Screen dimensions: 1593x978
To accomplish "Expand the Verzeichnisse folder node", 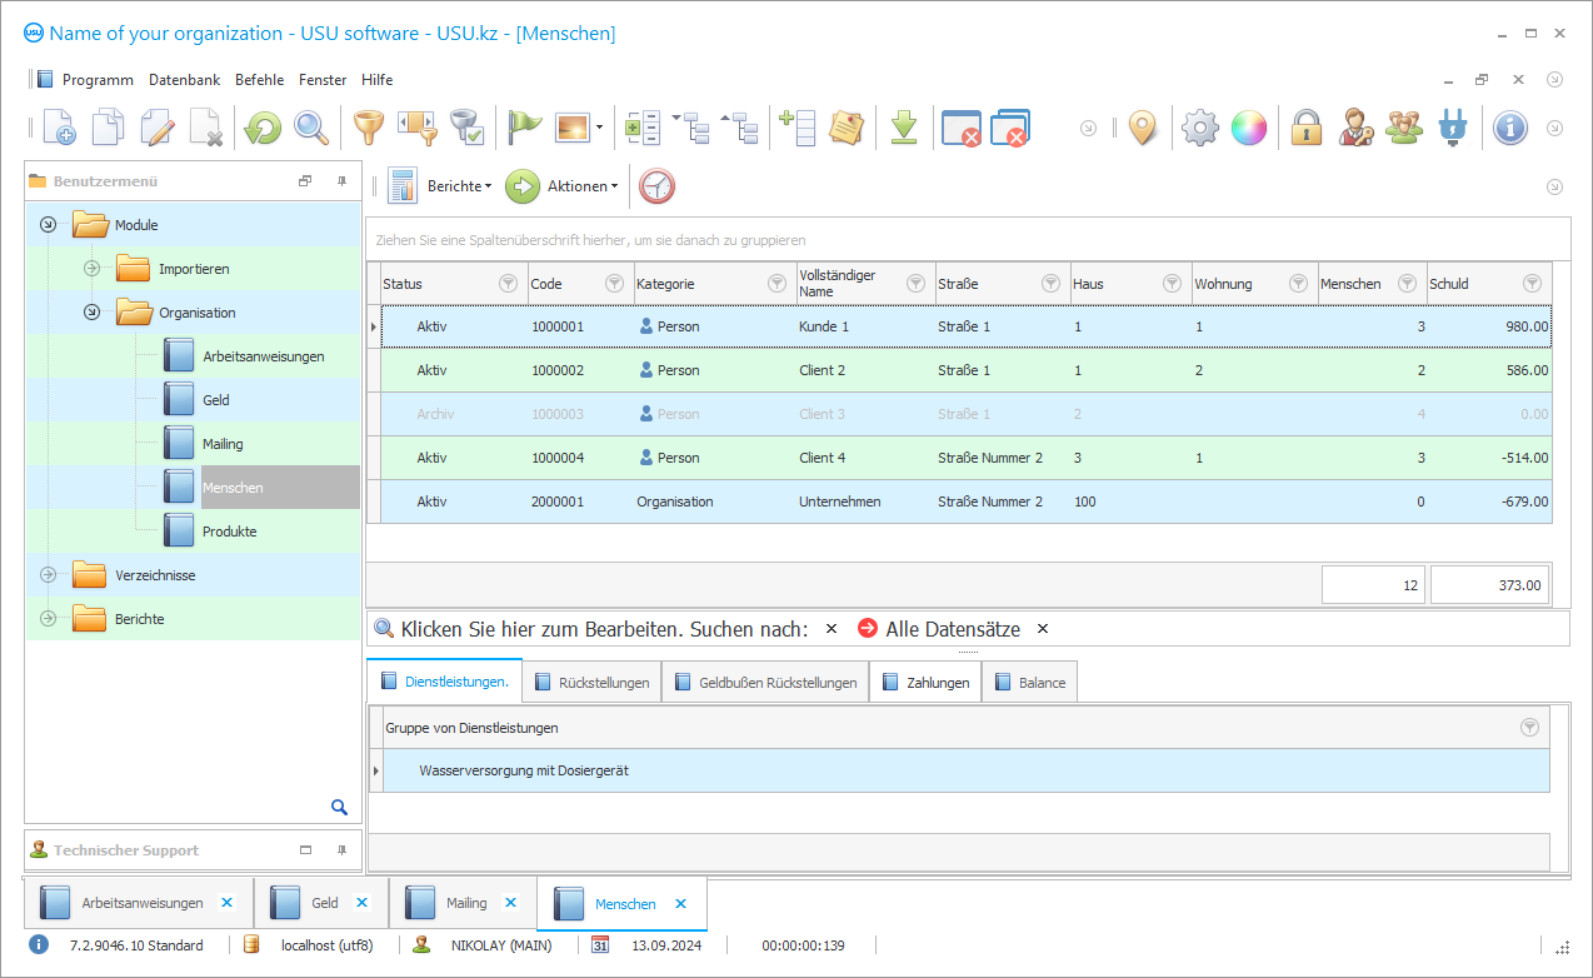I will pyautogui.click(x=48, y=575).
